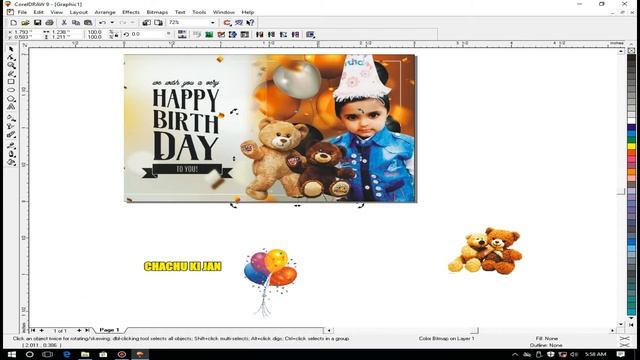Select the CHACHU KI JAN text object
640x360 pixels.
[x=182, y=266]
